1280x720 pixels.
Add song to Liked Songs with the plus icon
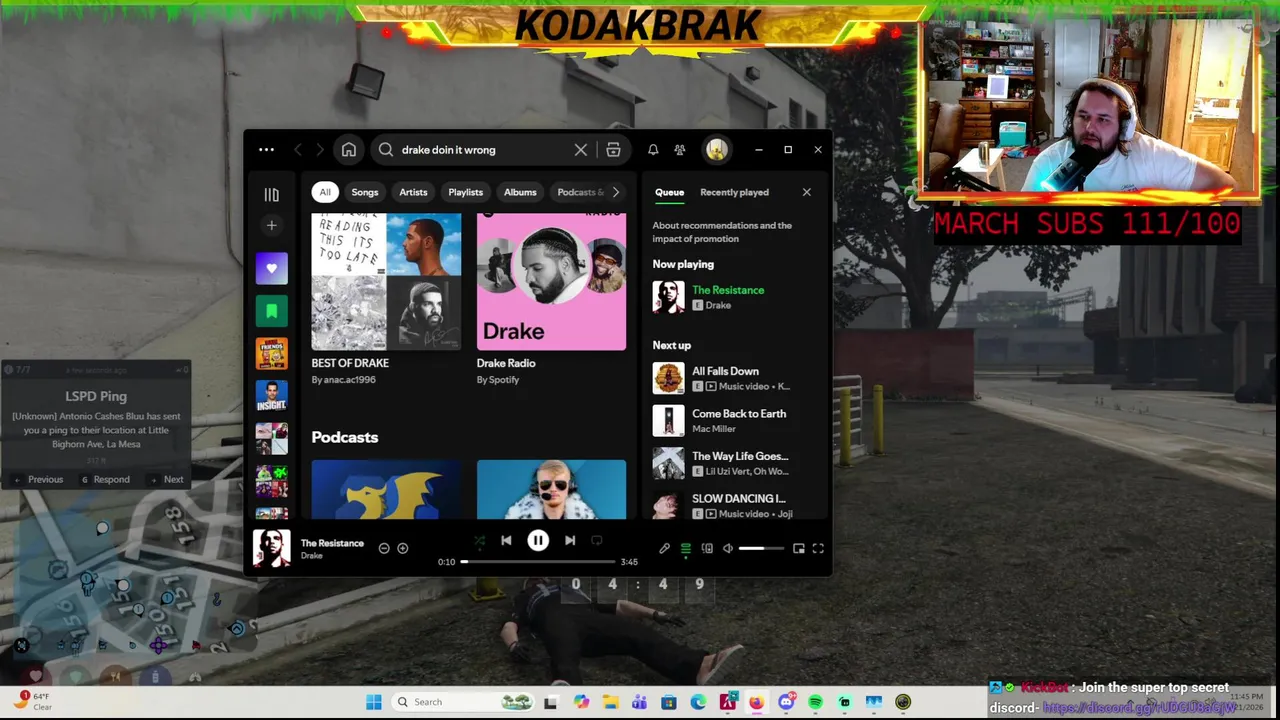click(403, 548)
